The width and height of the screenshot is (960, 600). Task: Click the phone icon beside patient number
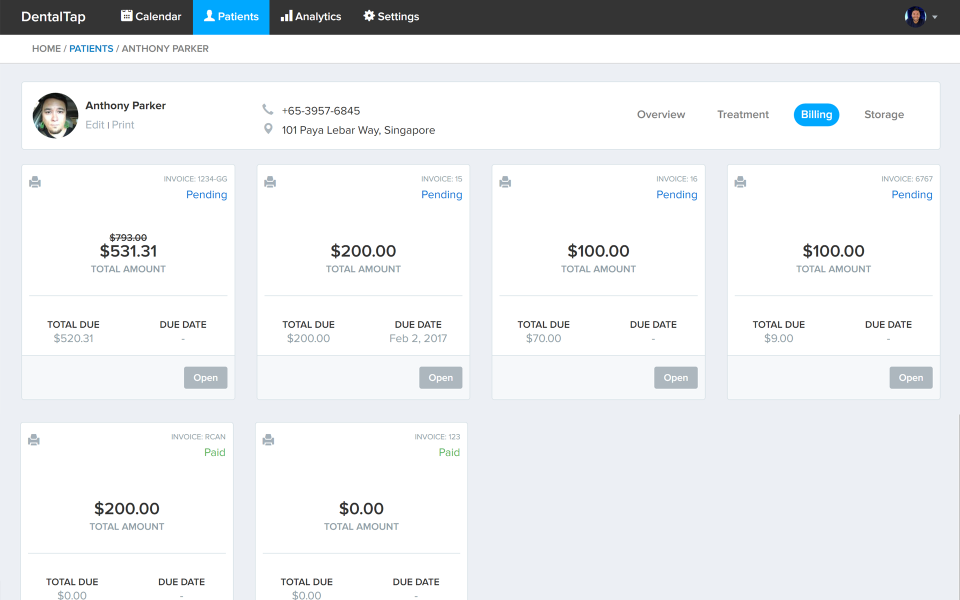268,110
